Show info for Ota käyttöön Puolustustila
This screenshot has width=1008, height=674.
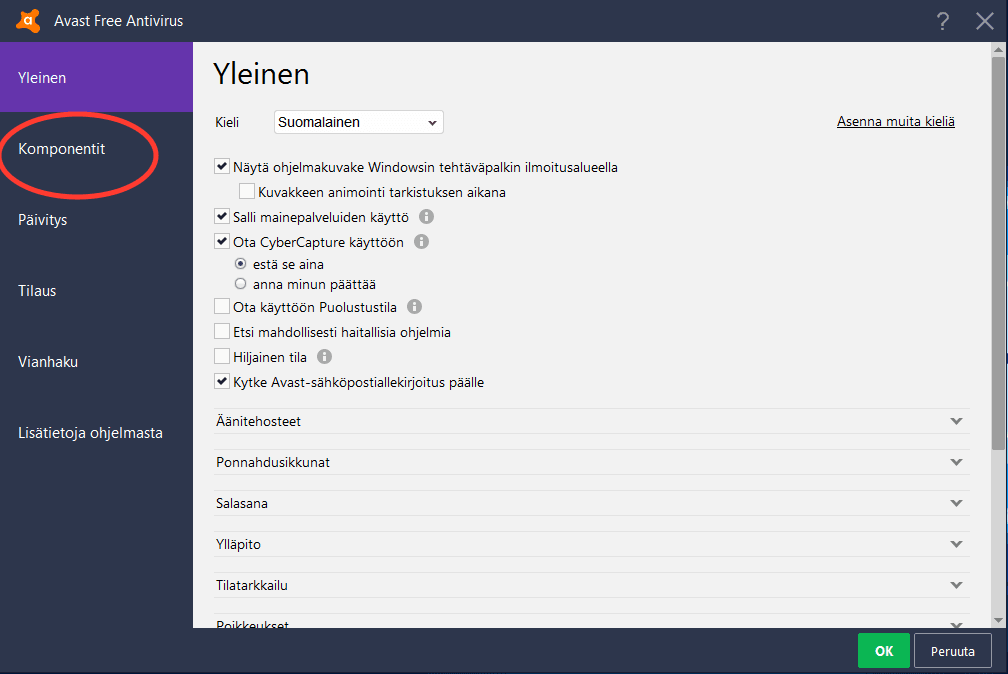point(414,307)
